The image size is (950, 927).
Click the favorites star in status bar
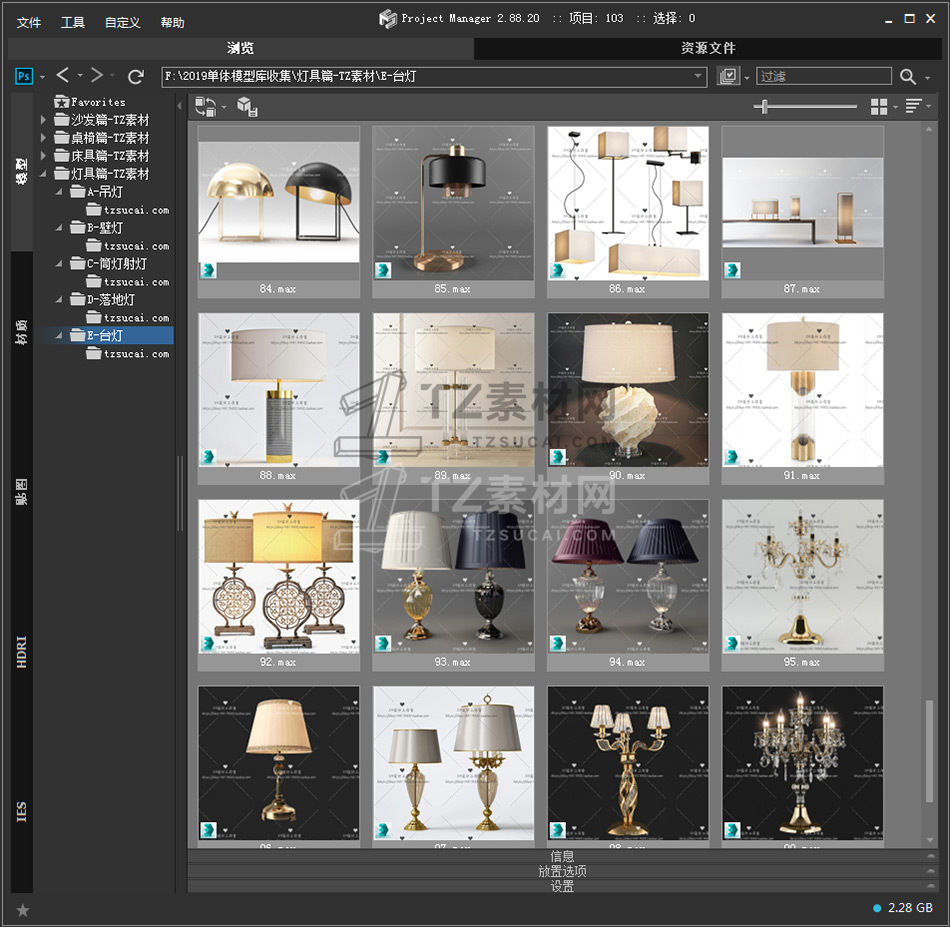[x=23, y=909]
